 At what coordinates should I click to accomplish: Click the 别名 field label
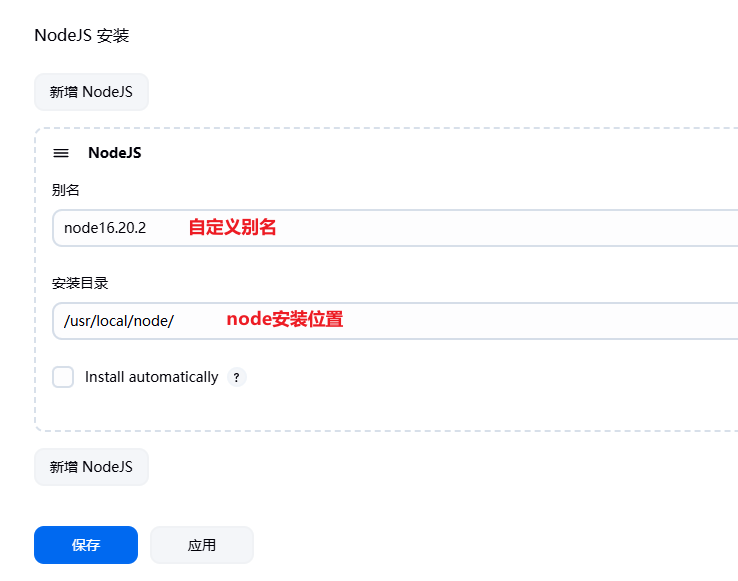click(x=65, y=190)
